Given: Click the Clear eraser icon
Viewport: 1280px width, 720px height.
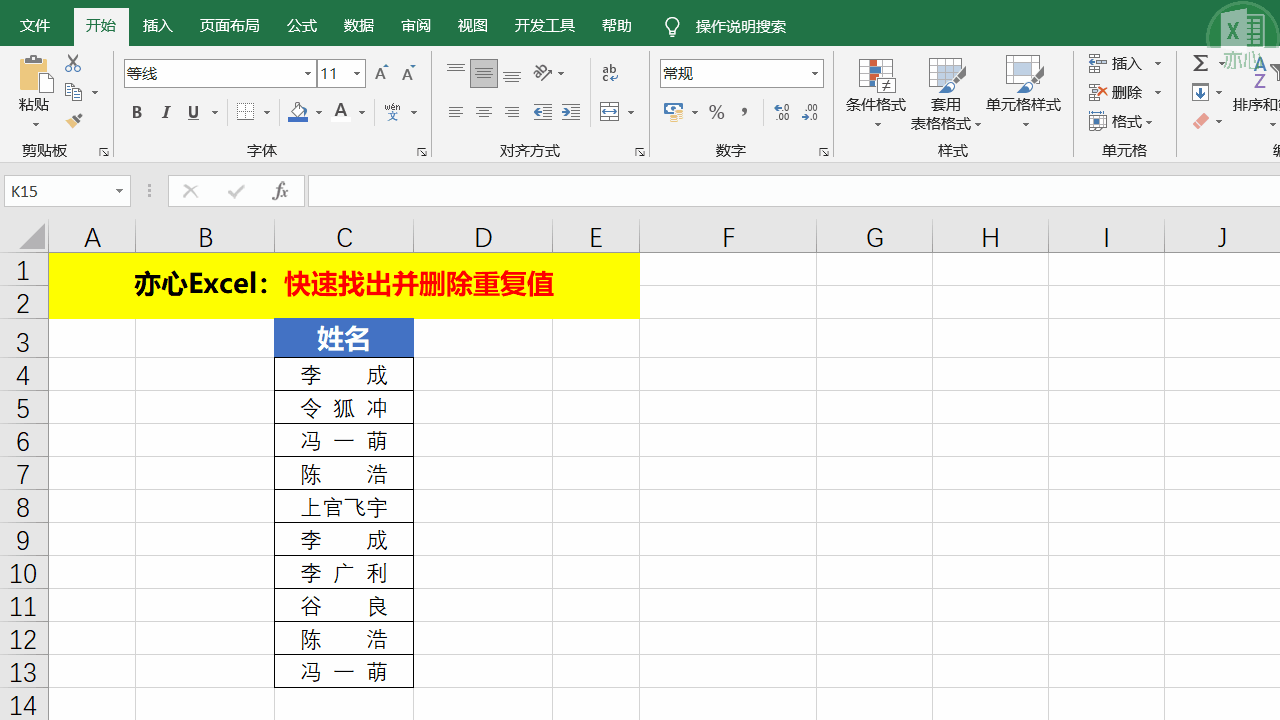Looking at the screenshot, I should coord(1201,121).
